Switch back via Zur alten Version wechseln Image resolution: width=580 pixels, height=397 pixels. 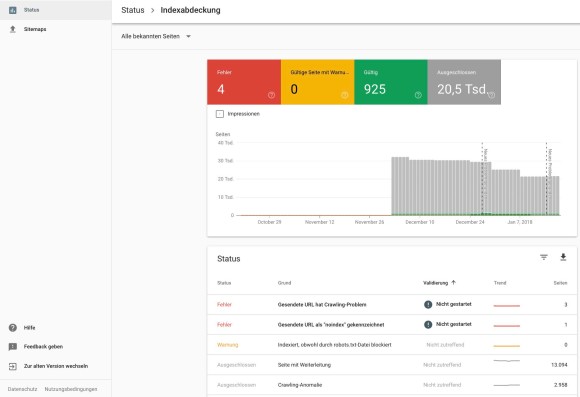point(56,366)
